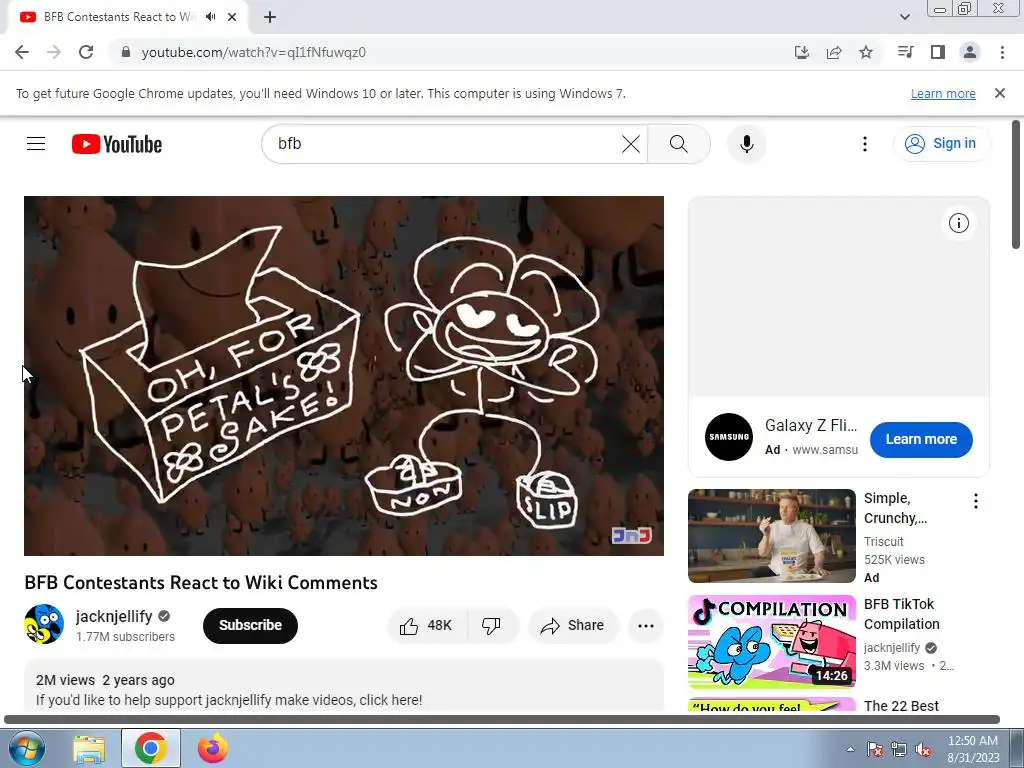Open the Windows Start button
Screen dimensions: 1024x768
[x=26, y=748]
